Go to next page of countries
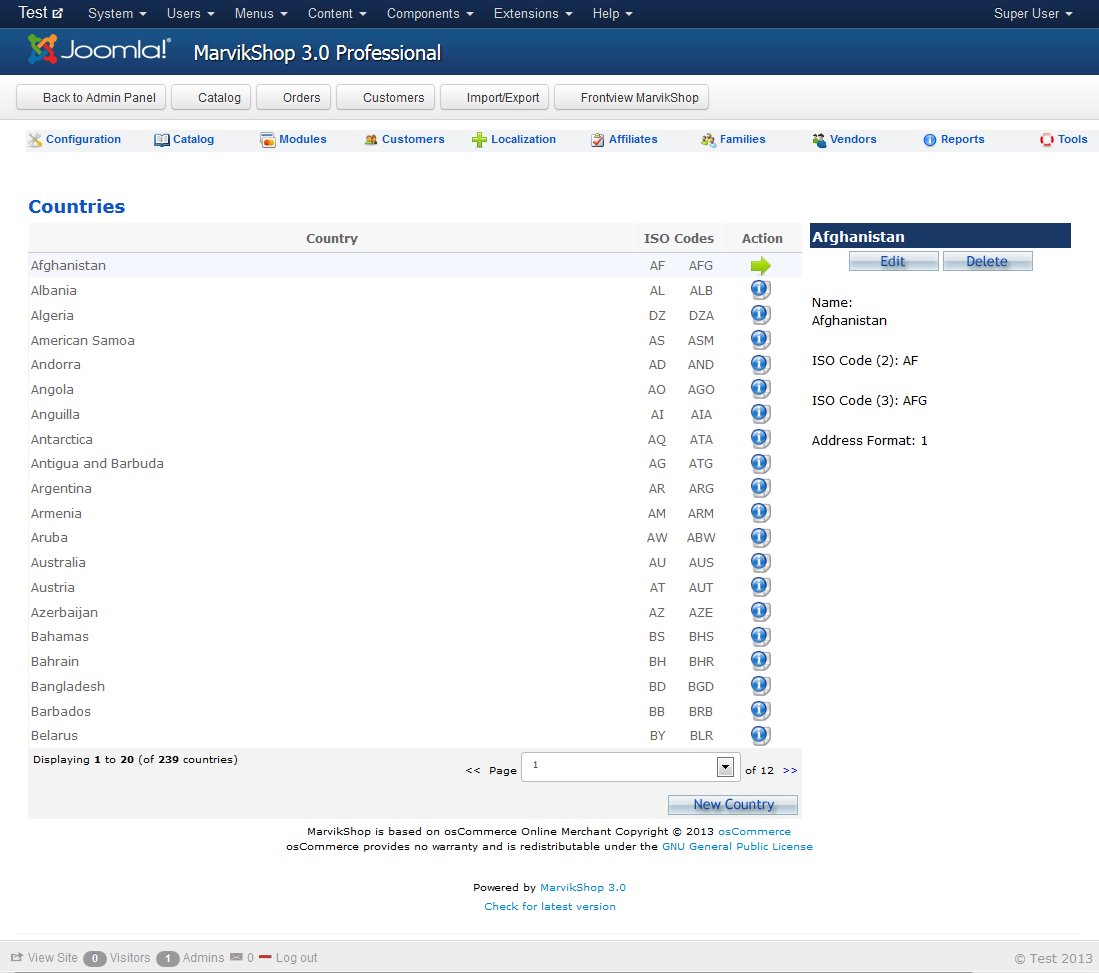1099x973 pixels. [x=790, y=770]
